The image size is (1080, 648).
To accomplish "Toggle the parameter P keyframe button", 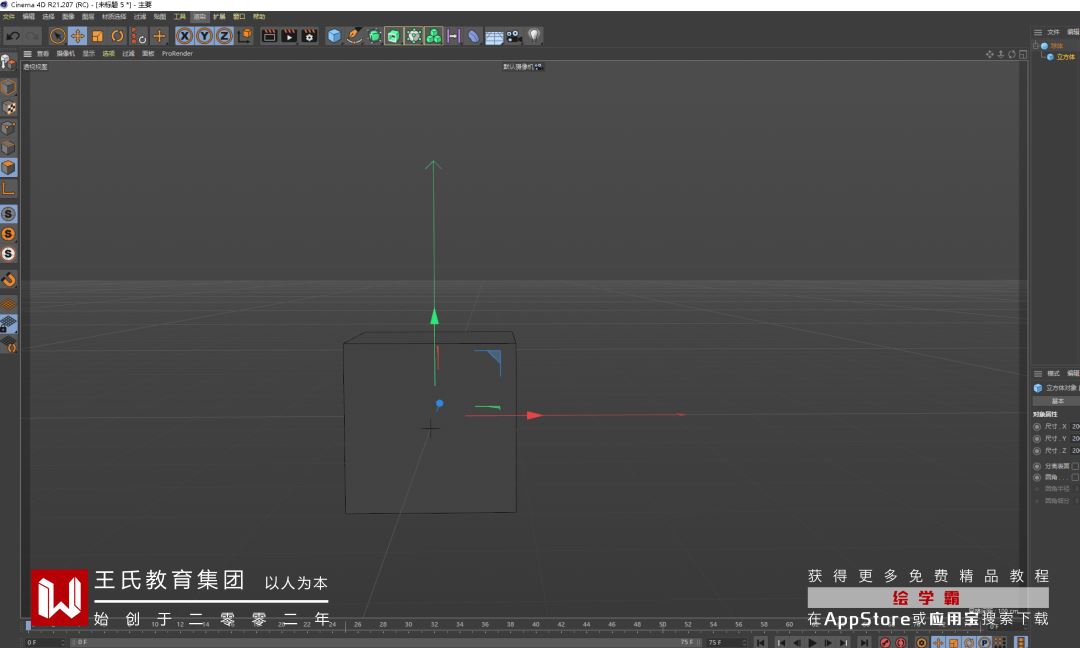I will coord(984,642).
